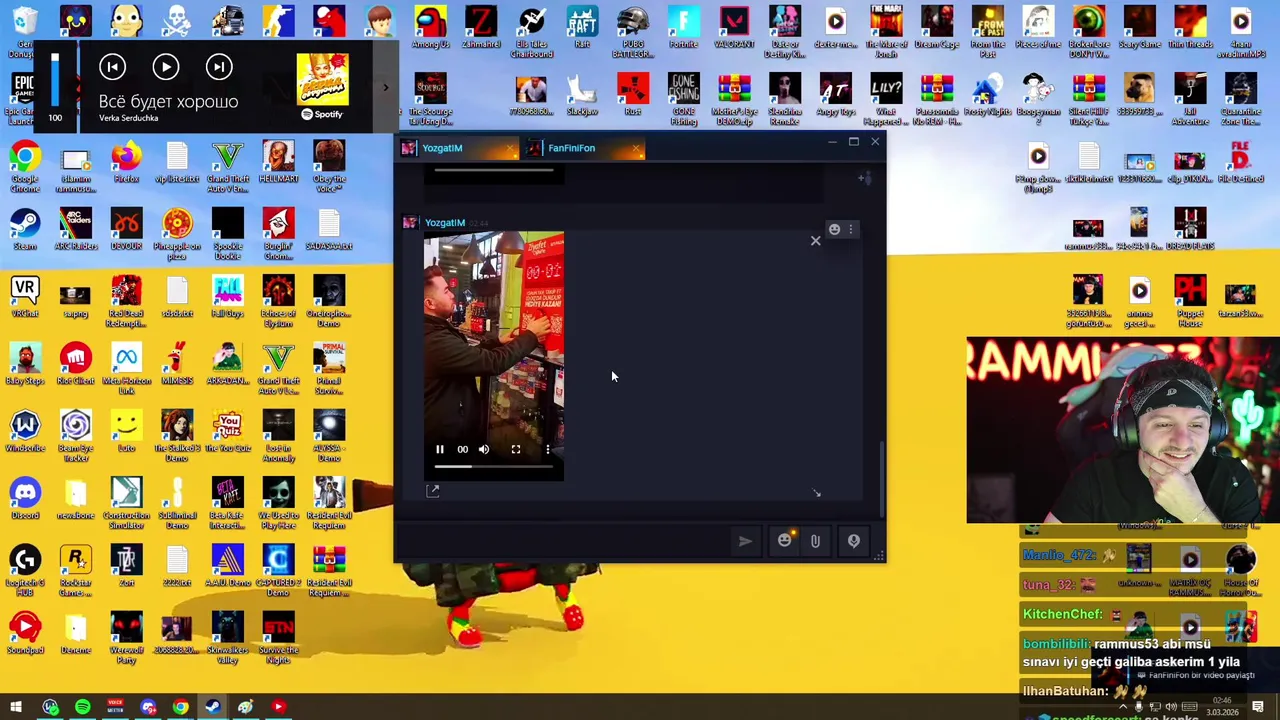Click the volume level bar at 100
The width and height of the screenshot is (1280, 720).
click(x=55, y=78)
